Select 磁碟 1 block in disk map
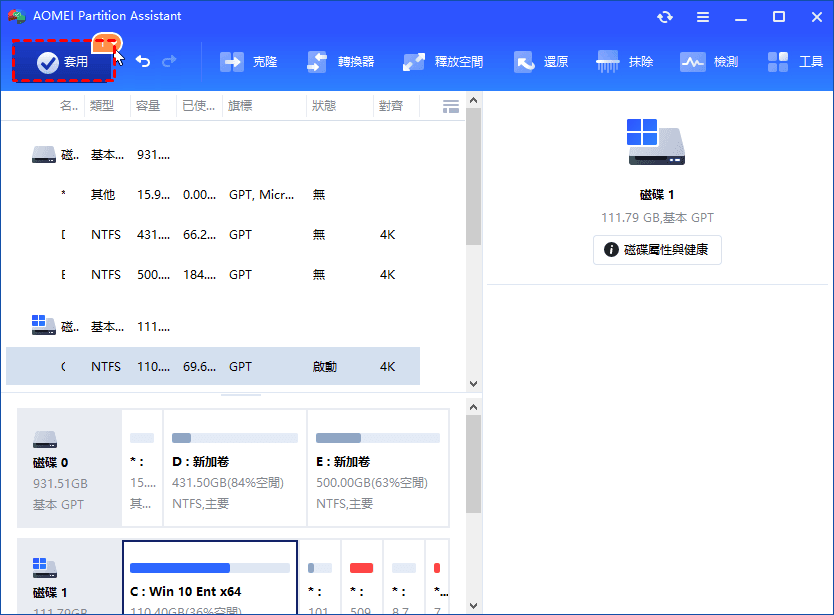This screenshot has height=615, width=834. (70, 577)
